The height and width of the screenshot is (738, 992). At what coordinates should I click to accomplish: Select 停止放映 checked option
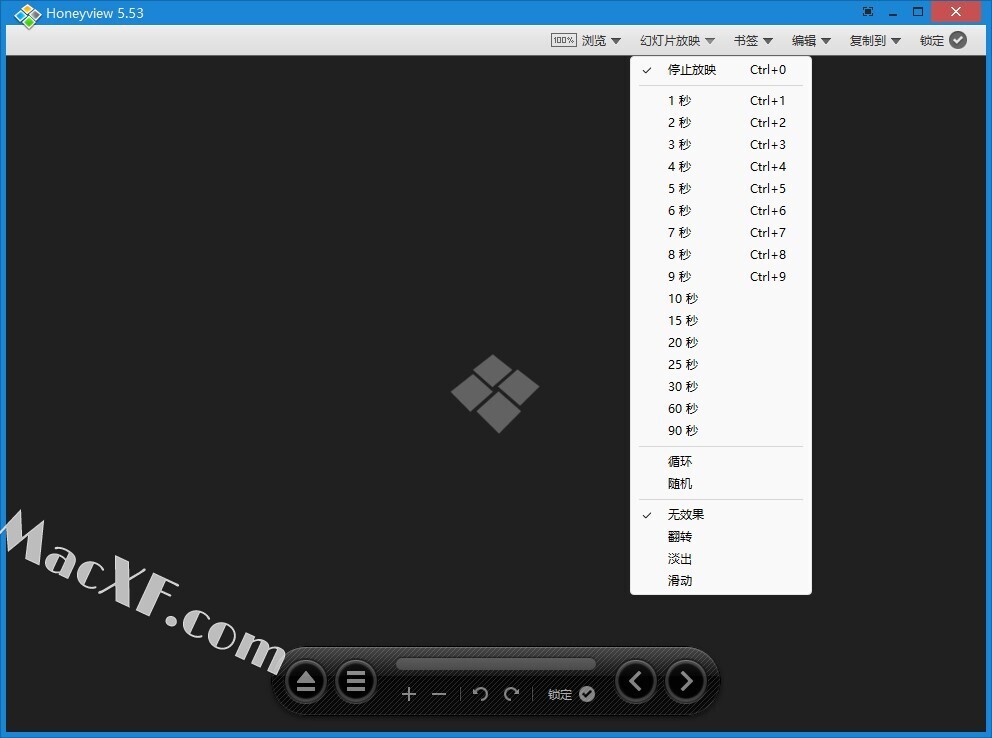721,70
